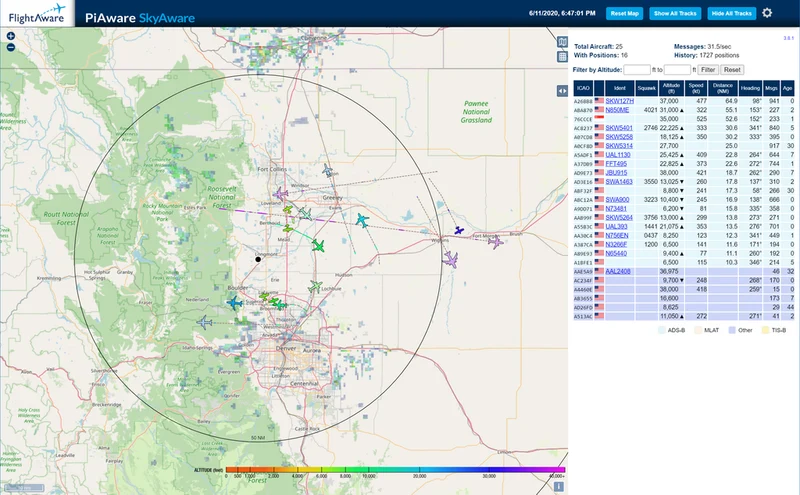The width and height of the screenshot is (800, 495).
Task: Click the black receiver dot near Longmont
Action: pyautogui.click(x=258, y=259)
